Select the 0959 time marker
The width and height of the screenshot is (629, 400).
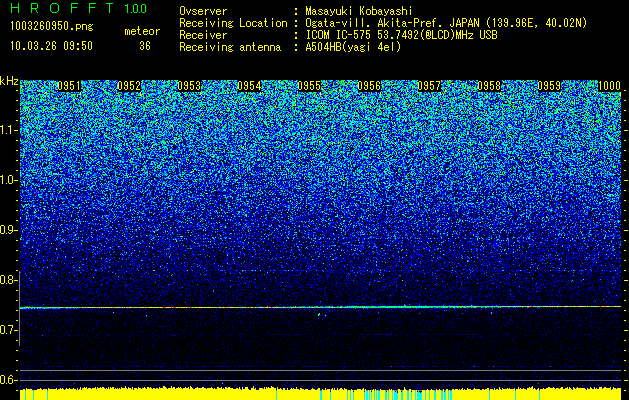tap(549, 86)
